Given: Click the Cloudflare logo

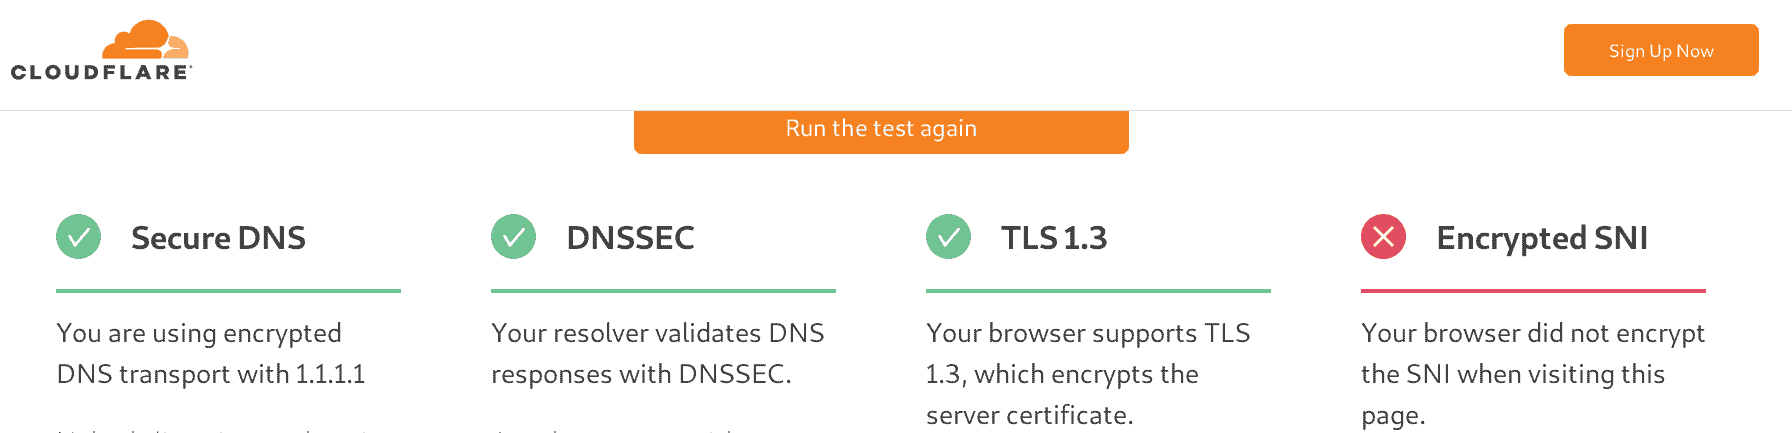Looking at the screenshot, I should click(101, 50).
